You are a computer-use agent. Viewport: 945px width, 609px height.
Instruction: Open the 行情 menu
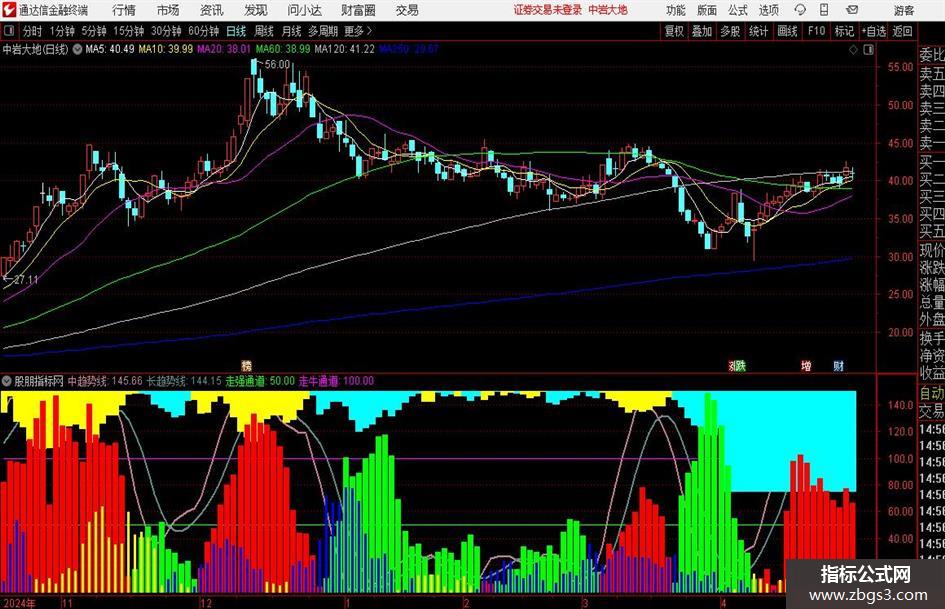pos(124,10)
